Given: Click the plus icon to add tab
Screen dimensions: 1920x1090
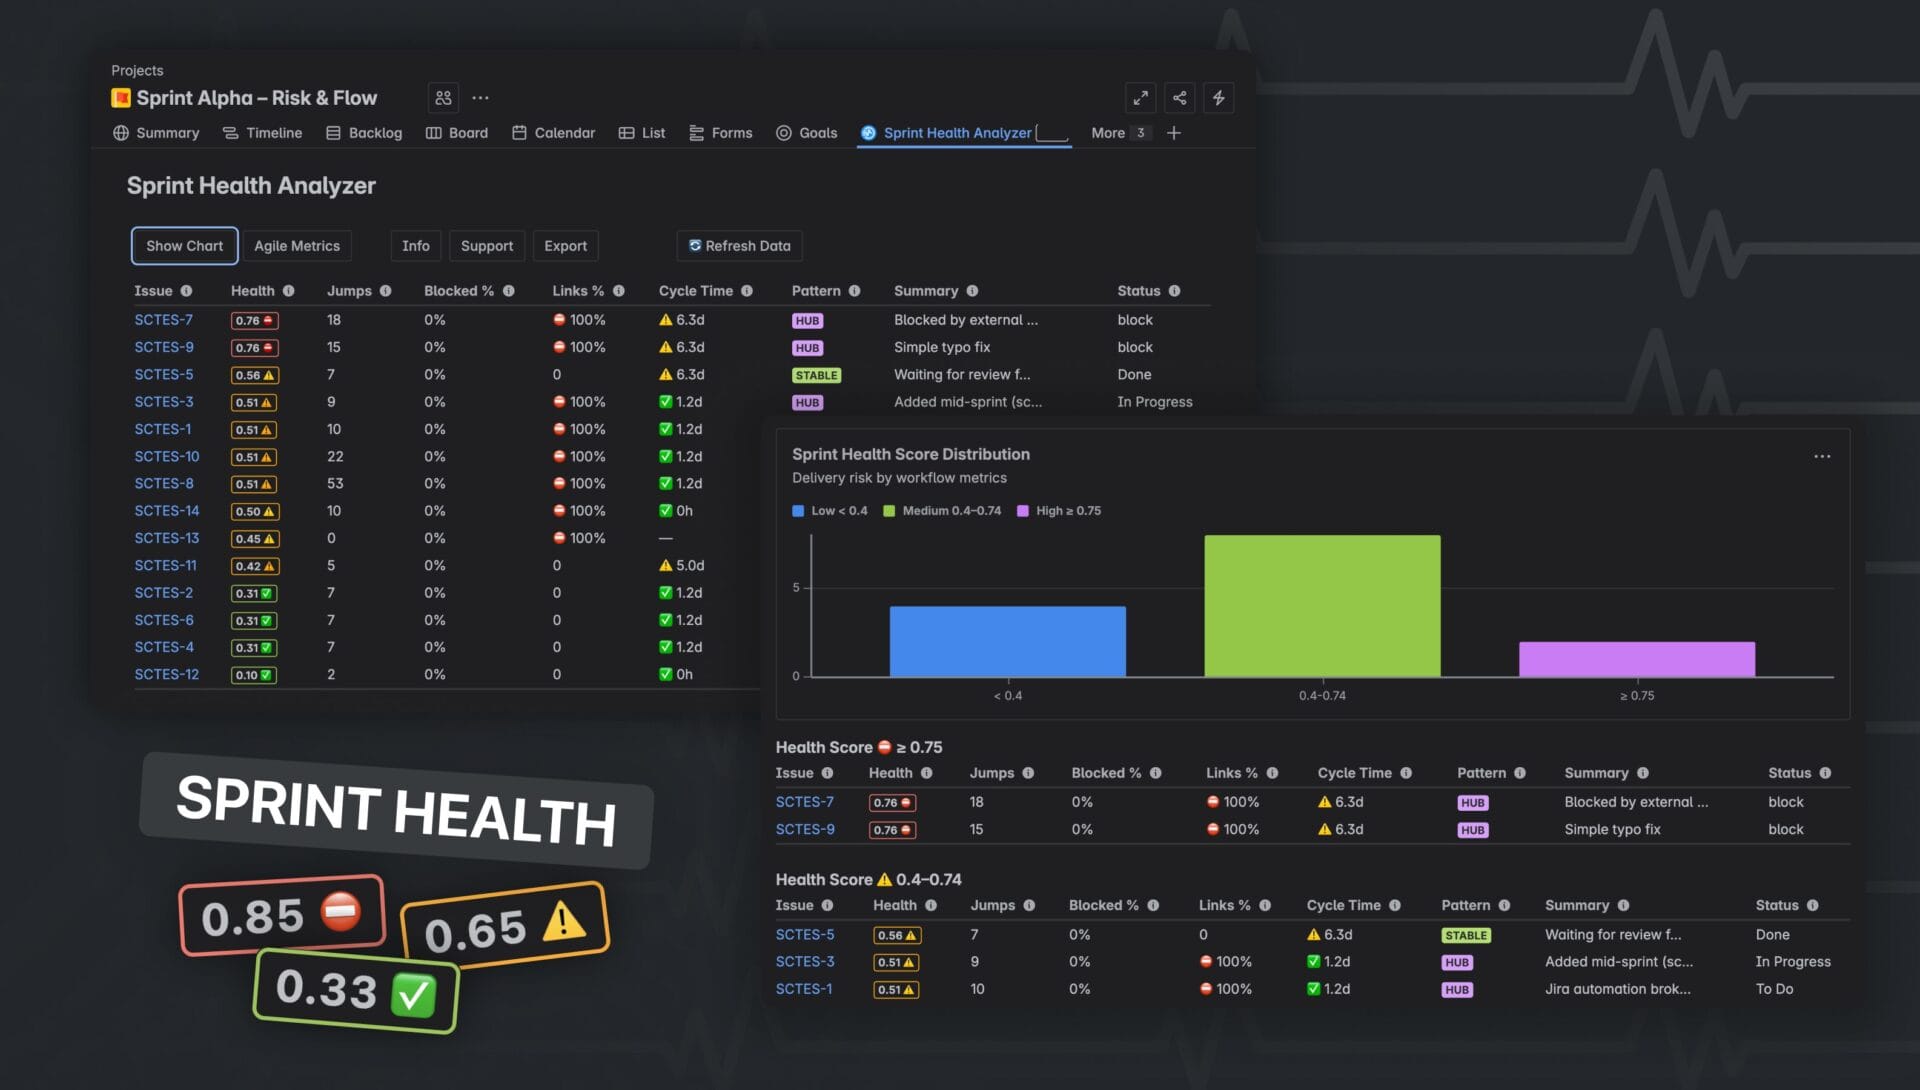Looking at the screenshot, I should (1174, 133).
